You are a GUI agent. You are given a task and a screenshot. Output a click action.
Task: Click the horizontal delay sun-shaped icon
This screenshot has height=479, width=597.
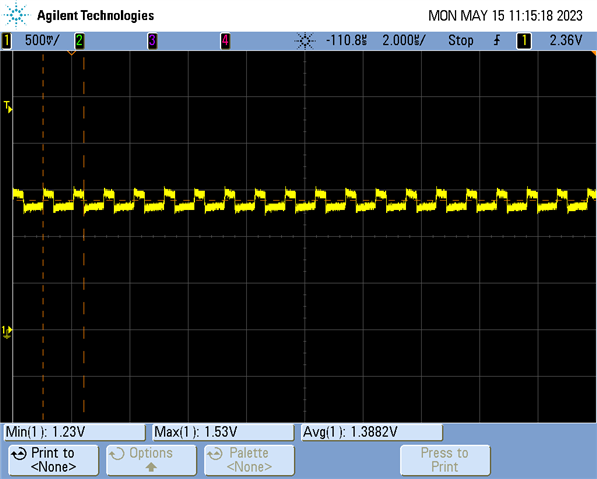(305, 40)
